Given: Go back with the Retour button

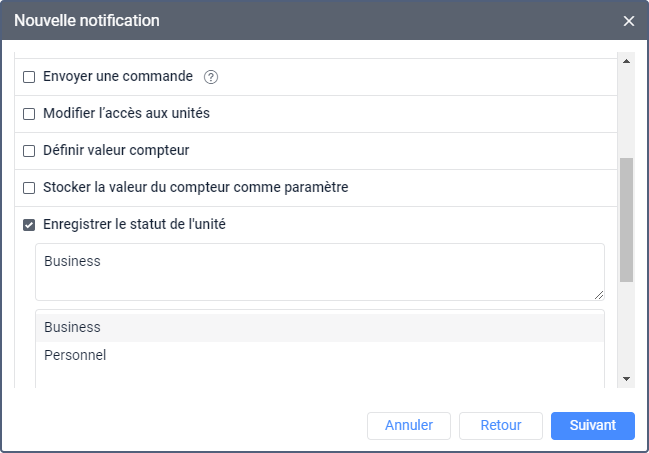Looking at the screenshot, I should coord(501,425).
